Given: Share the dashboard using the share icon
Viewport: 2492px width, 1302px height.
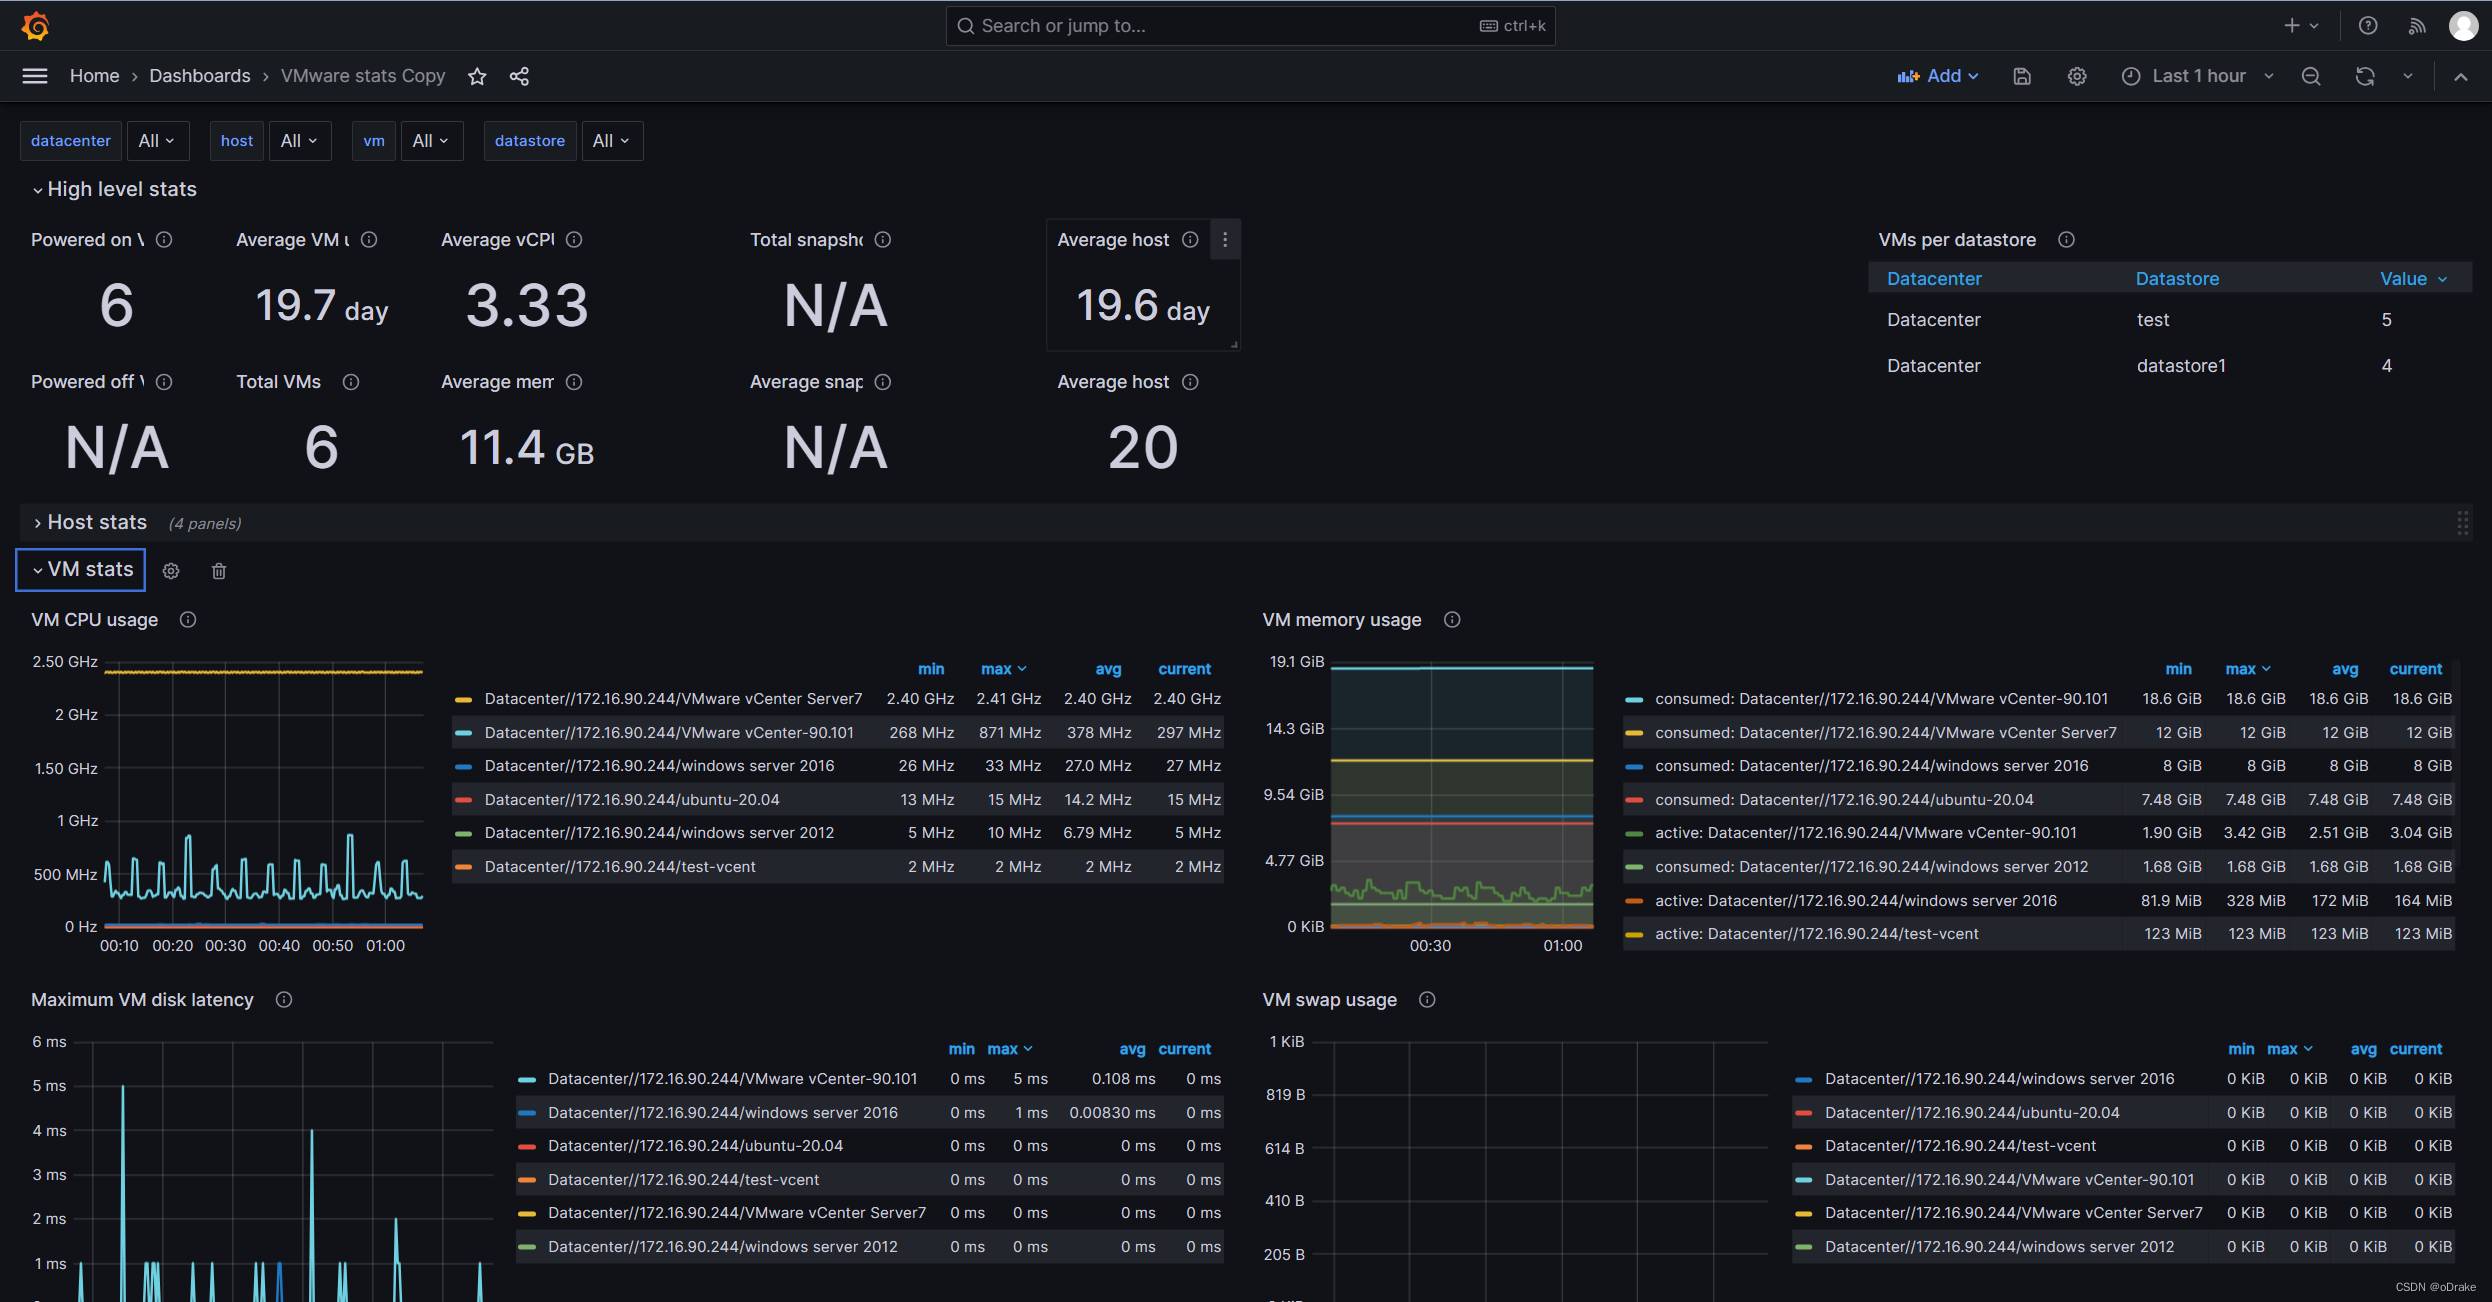Looking at the screenshot, I should (x=519, y=76).
